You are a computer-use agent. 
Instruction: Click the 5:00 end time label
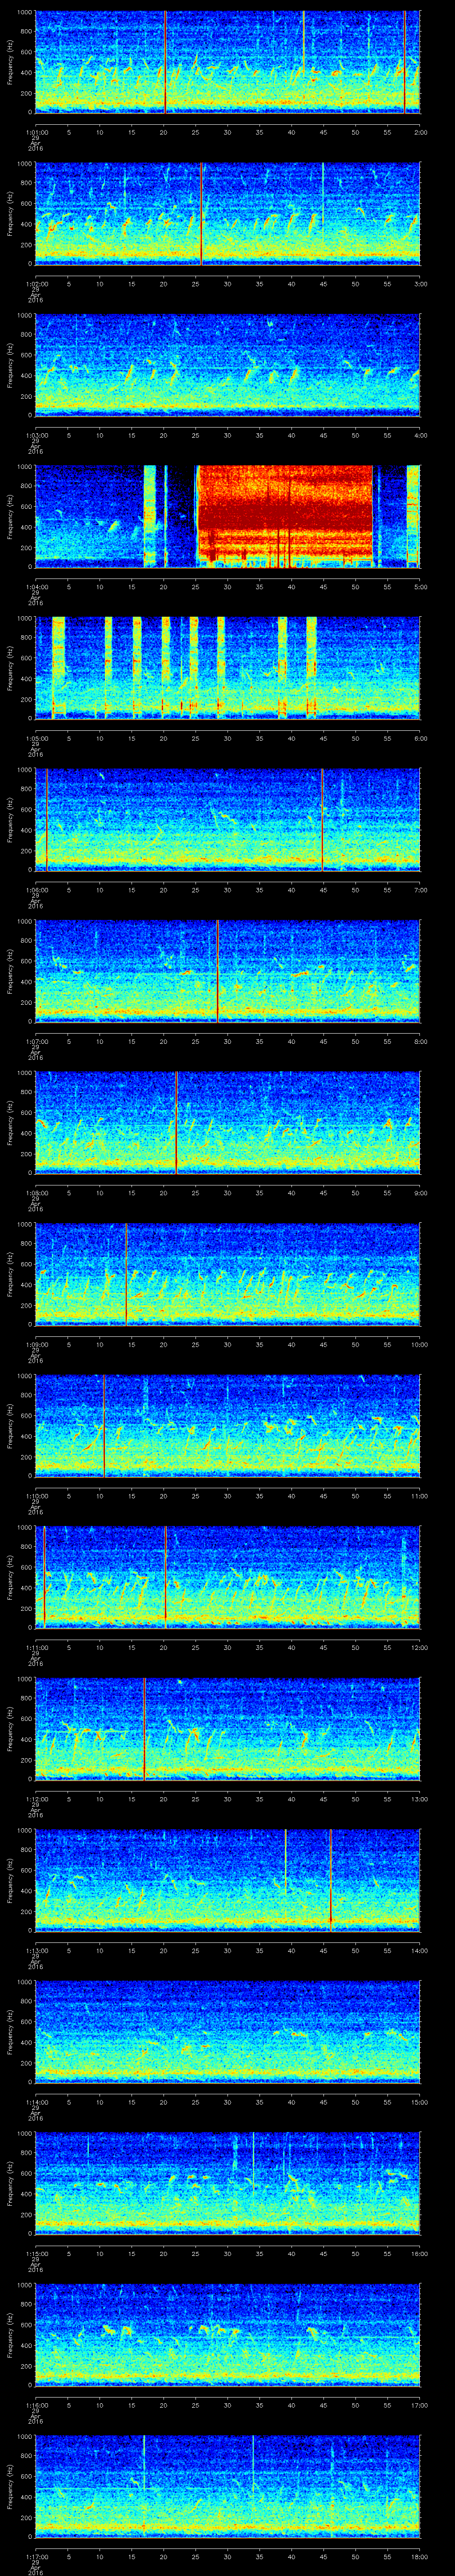(420, 586)
